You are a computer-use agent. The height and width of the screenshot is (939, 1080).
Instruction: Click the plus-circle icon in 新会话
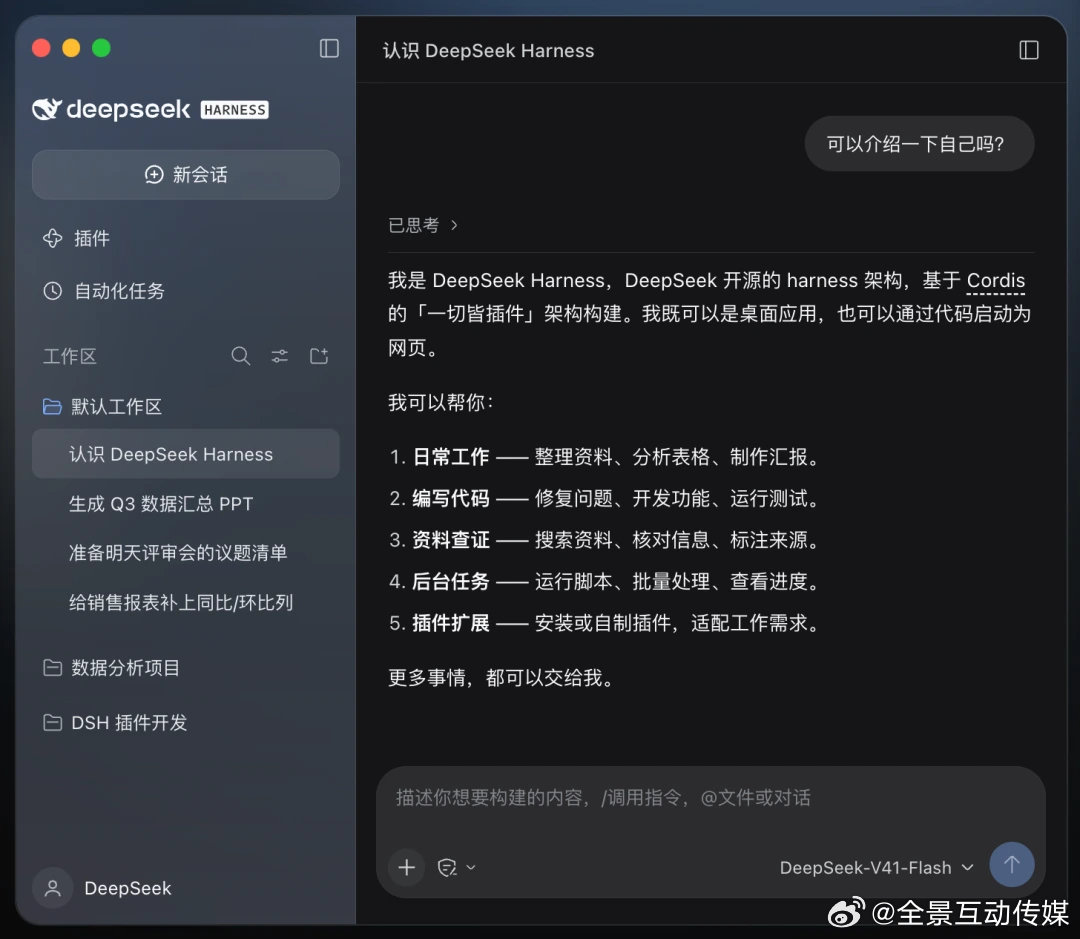tap(154, 174)
